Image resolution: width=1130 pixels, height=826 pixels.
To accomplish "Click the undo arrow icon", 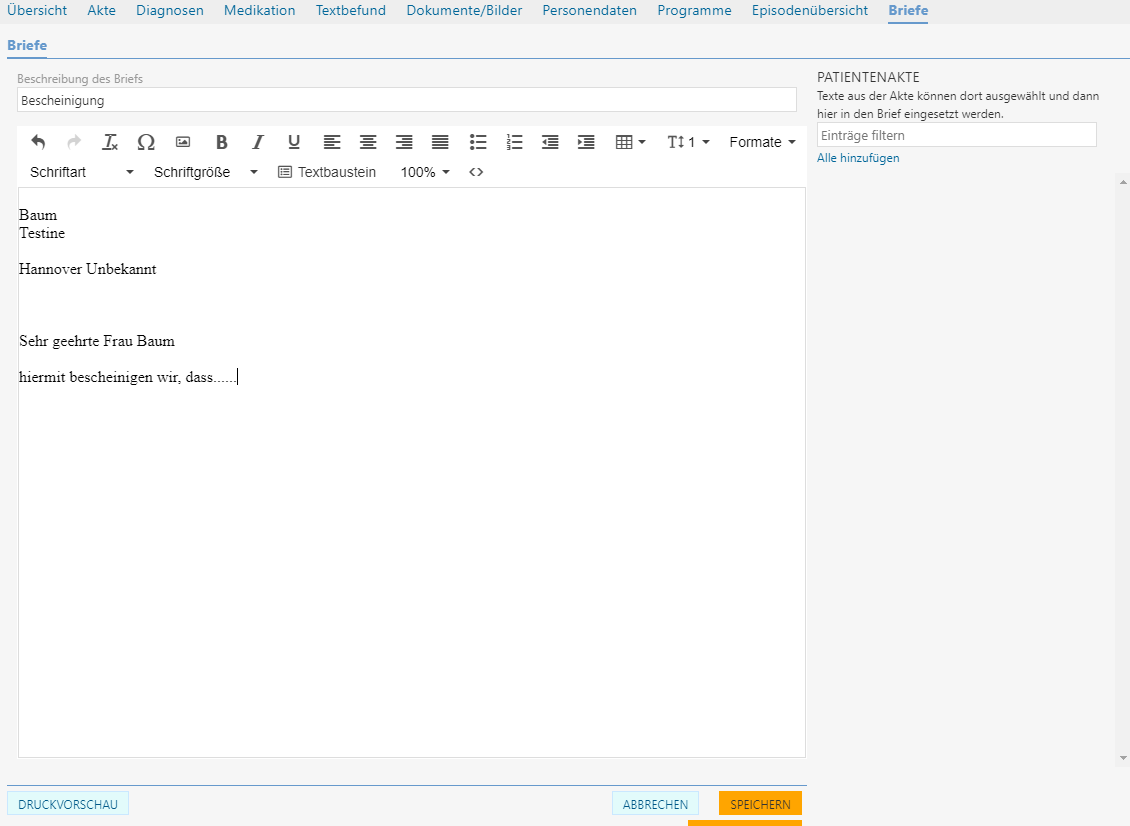I will click(x=38, y=142).
